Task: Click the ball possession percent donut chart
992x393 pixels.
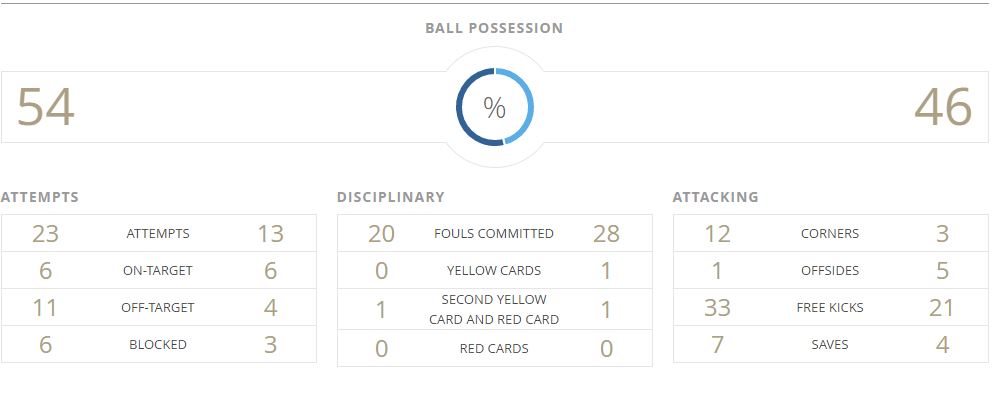Action: coord(495,107)
